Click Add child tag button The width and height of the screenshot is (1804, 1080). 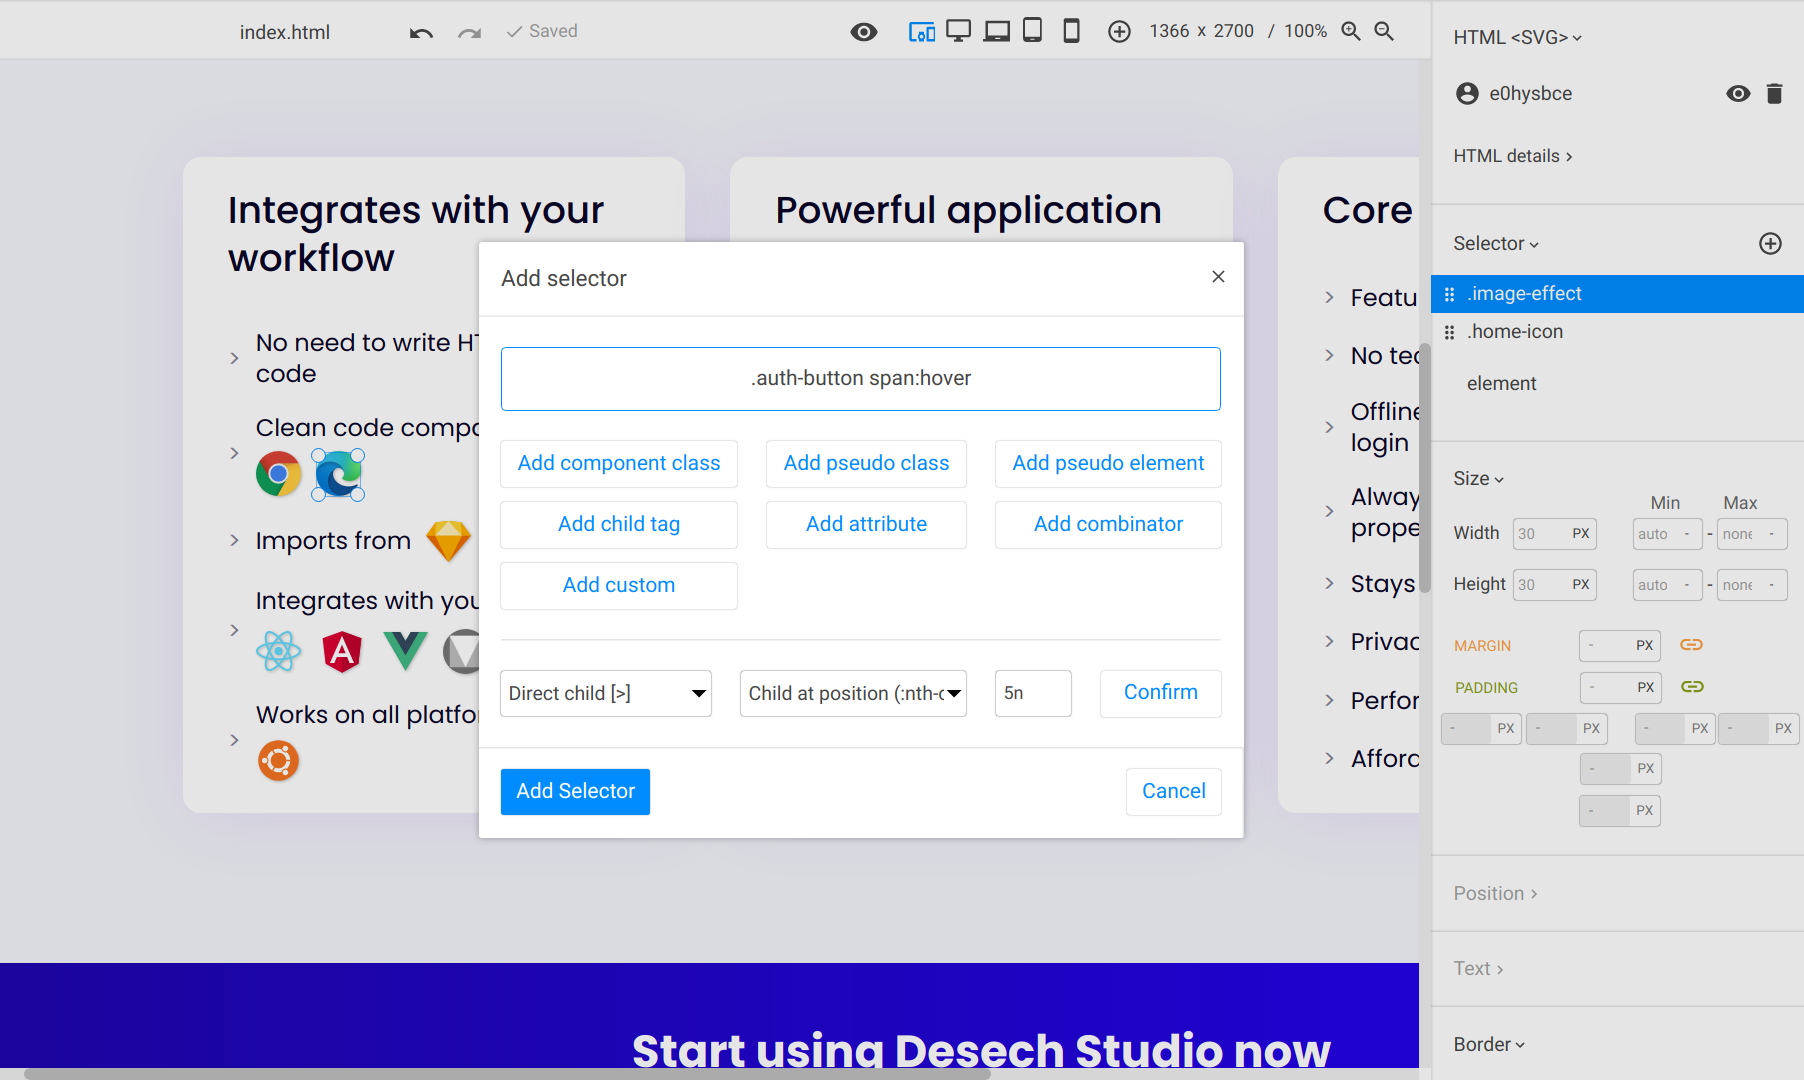pyautogui.click(x=619, y=525)
